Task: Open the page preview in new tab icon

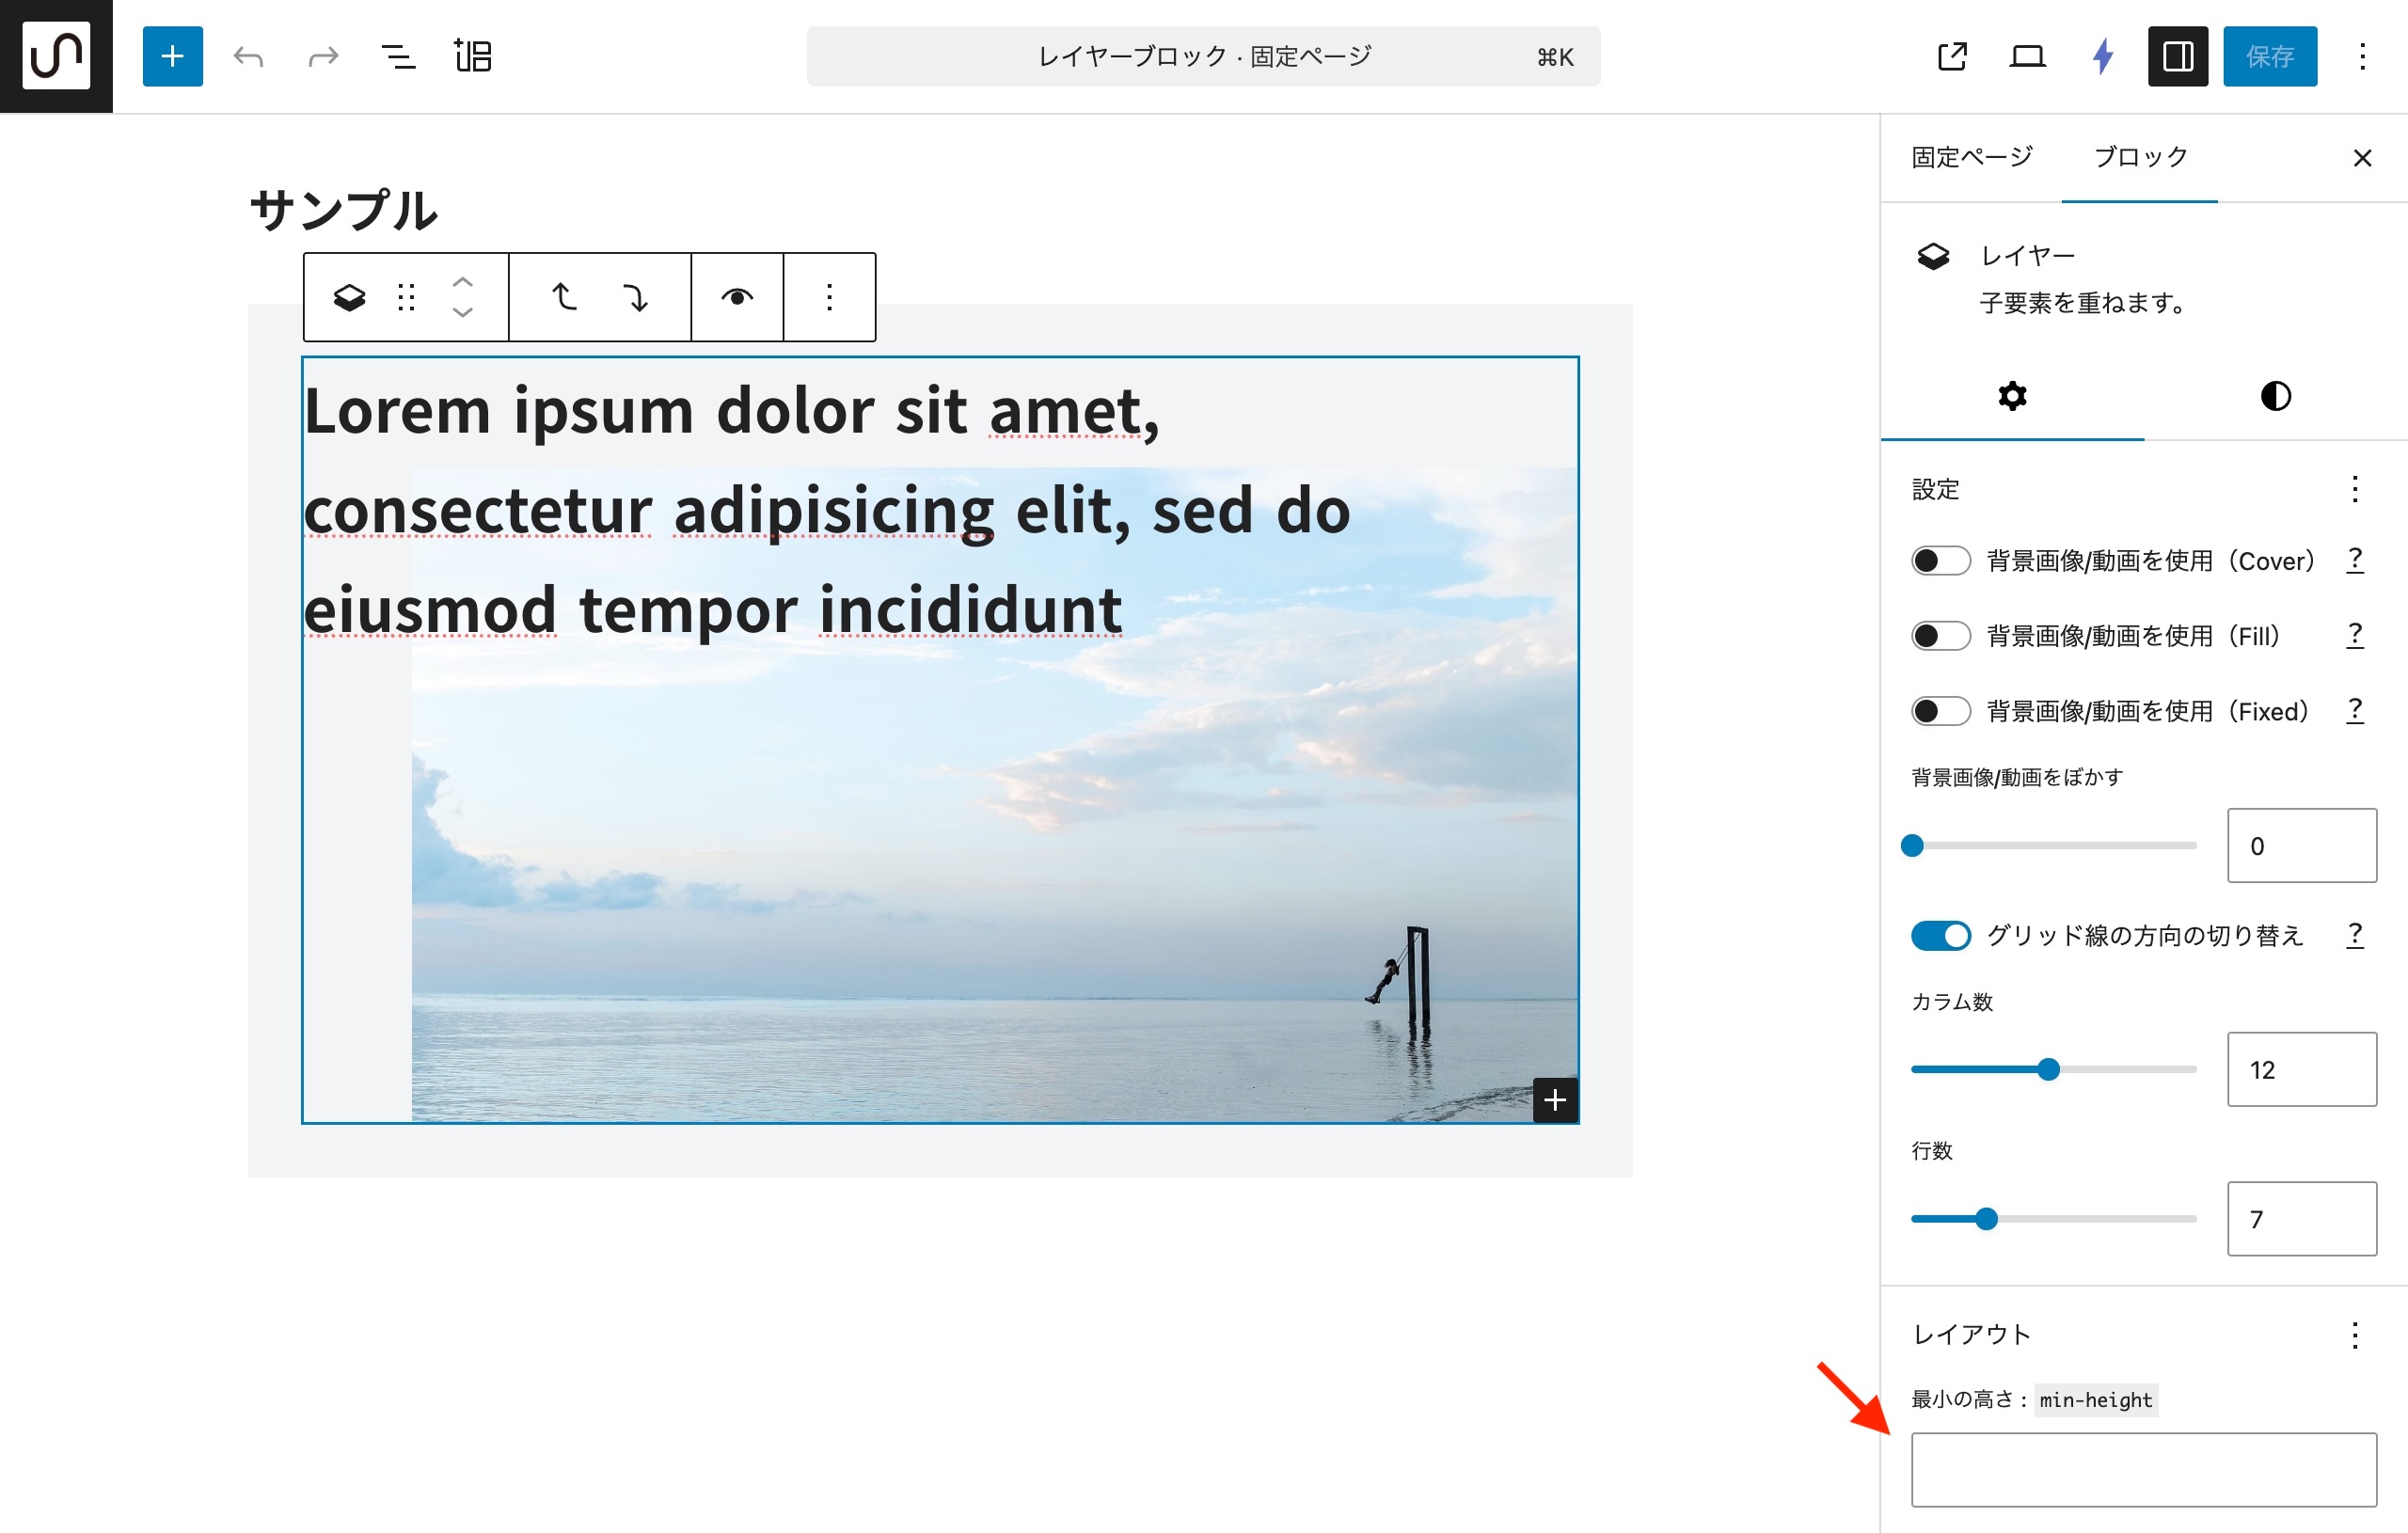Action: (x=1951, y=56)
